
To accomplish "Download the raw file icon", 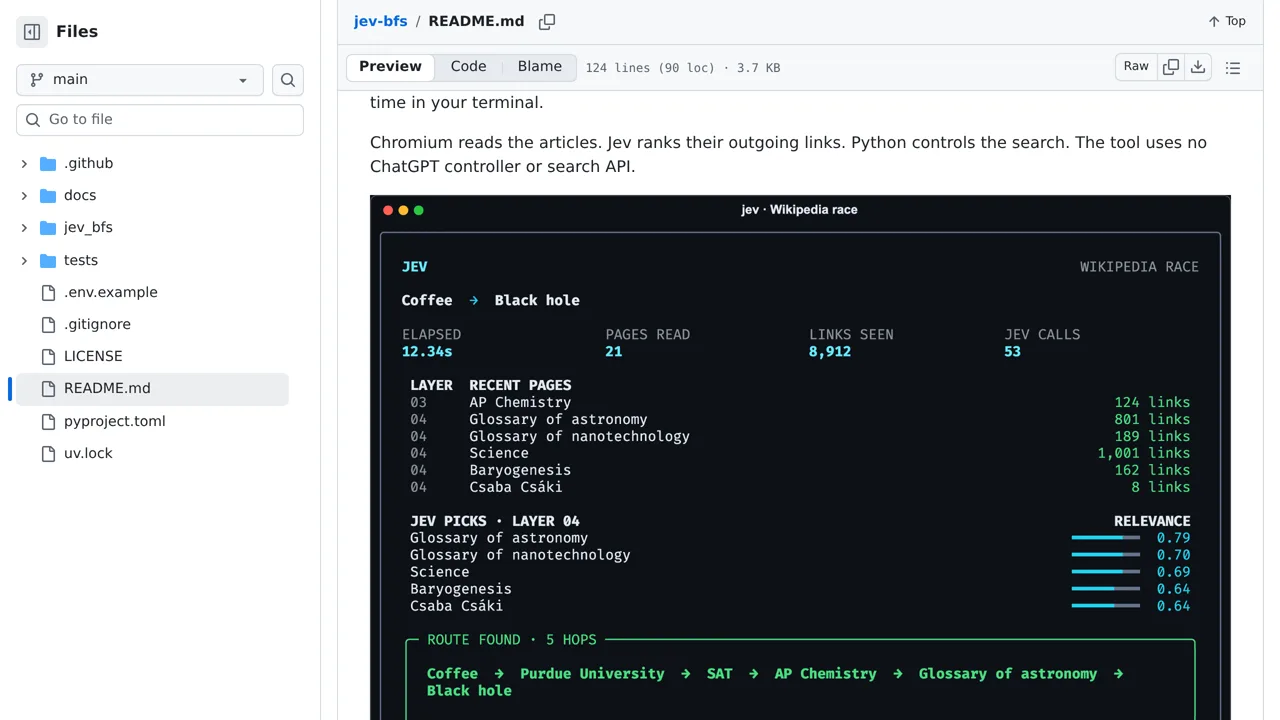I will 1198,67.
